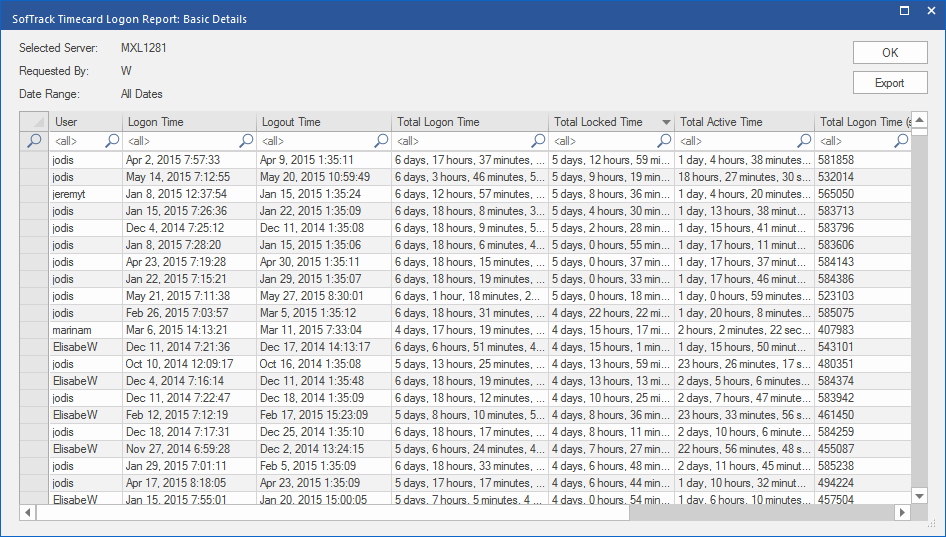Maximize the SofTrack report window
This screenshot has width=946, height=537.
[x=904, y=11]
